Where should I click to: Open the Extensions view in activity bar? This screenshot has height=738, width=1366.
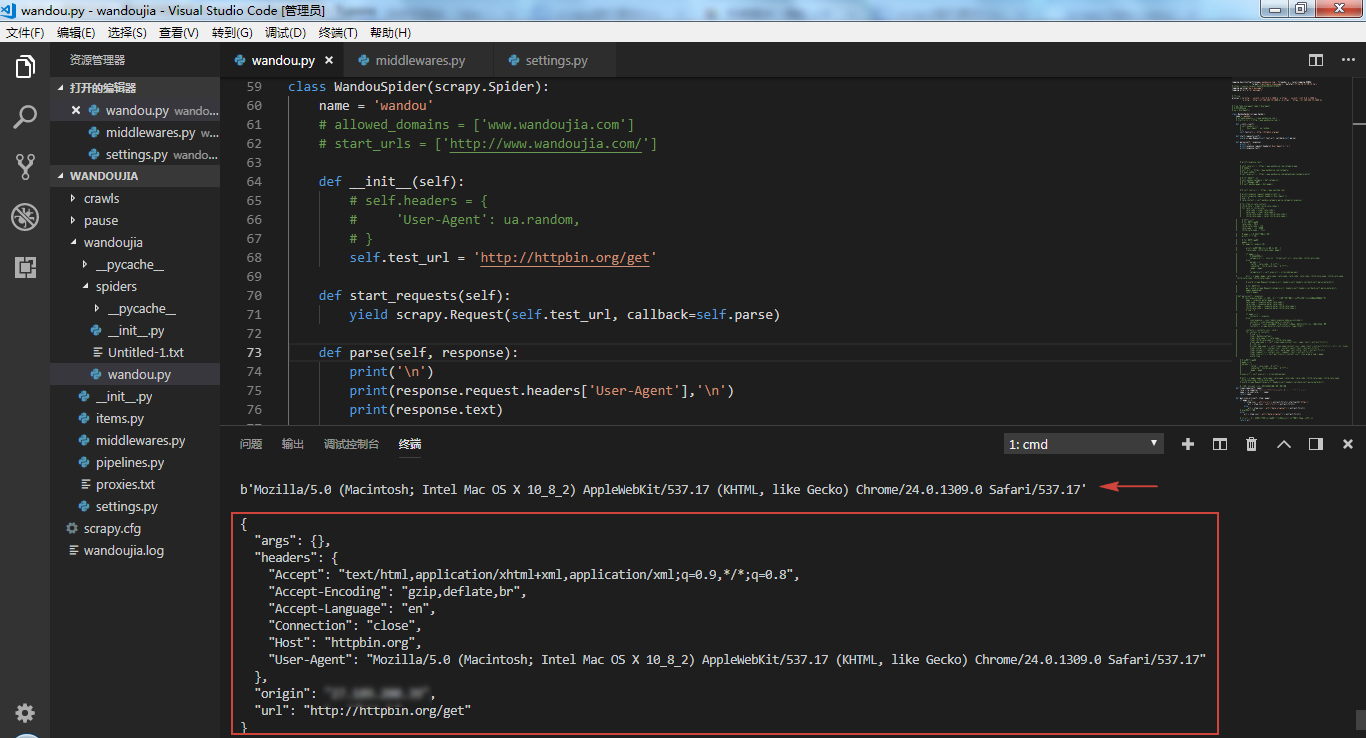point(25,267)
